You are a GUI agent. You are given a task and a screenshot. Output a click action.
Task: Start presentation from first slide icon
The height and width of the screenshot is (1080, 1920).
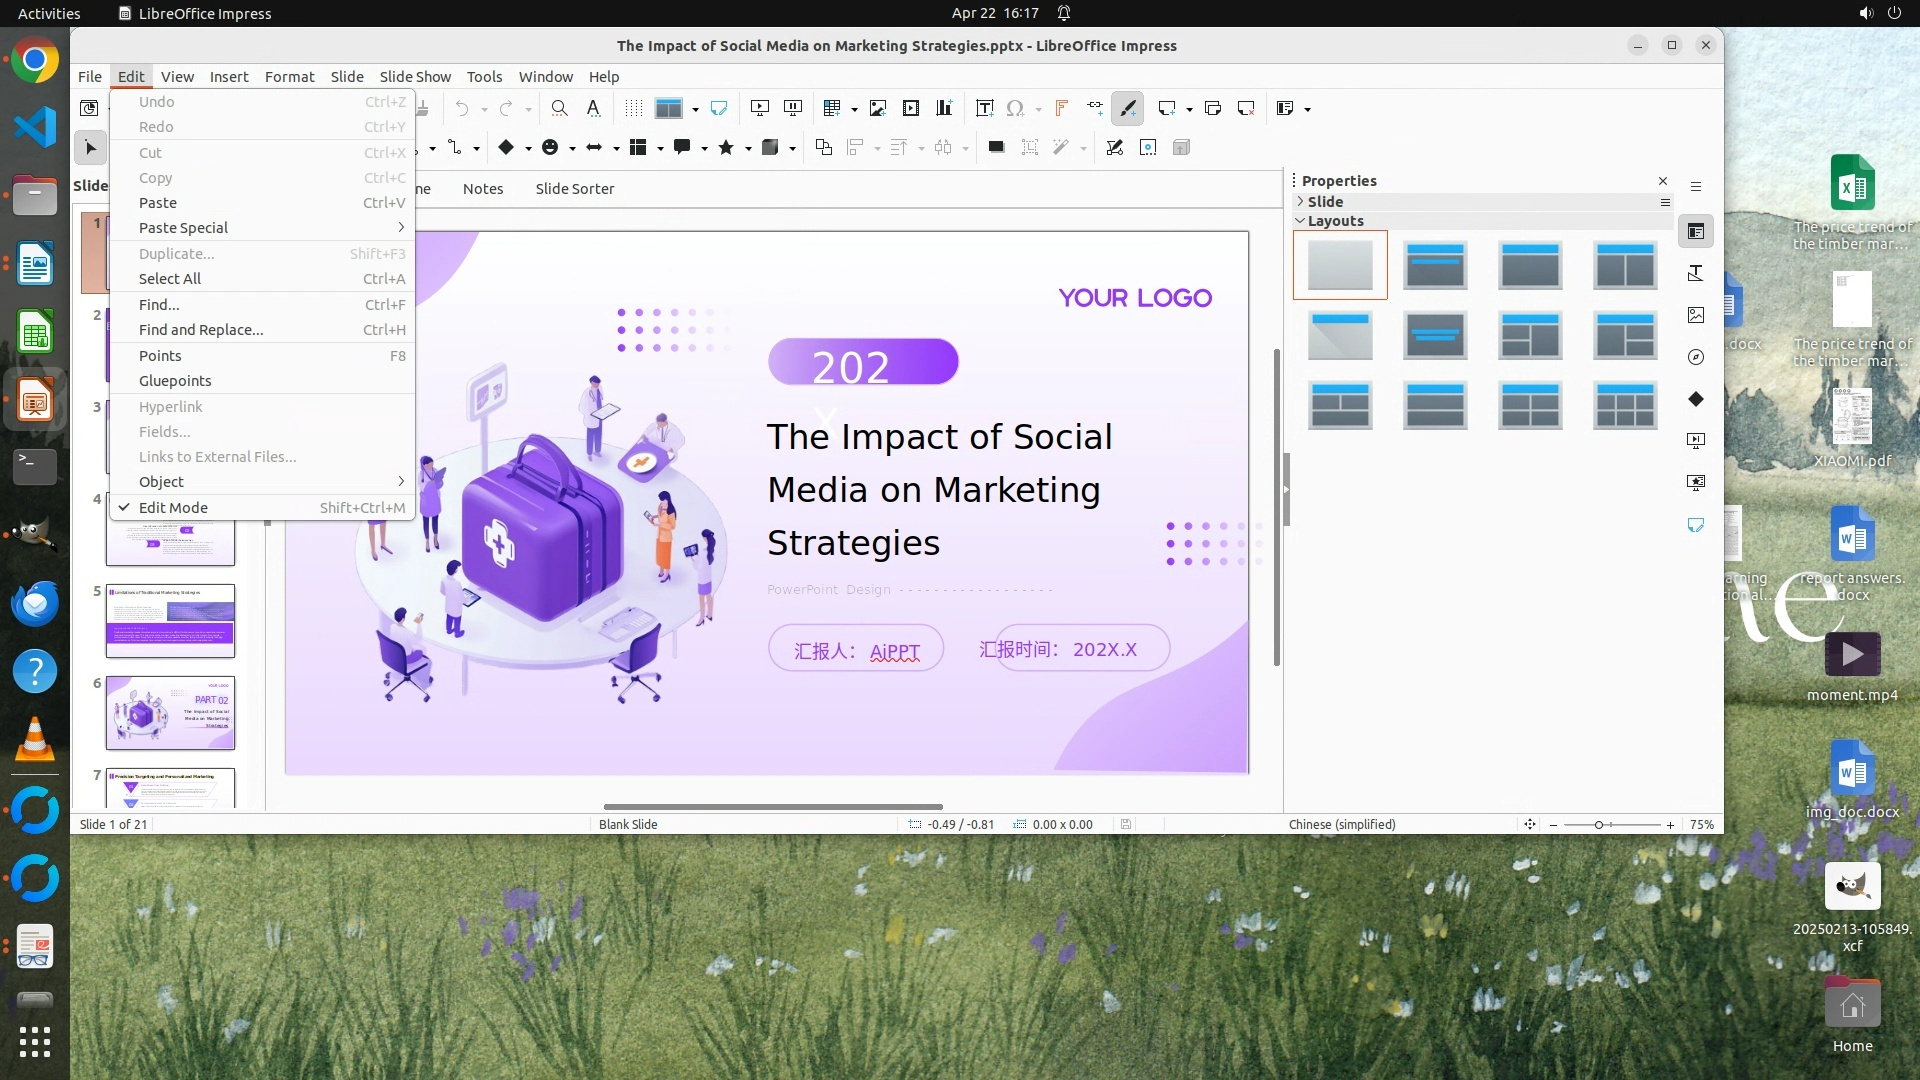tap(760, 108)
